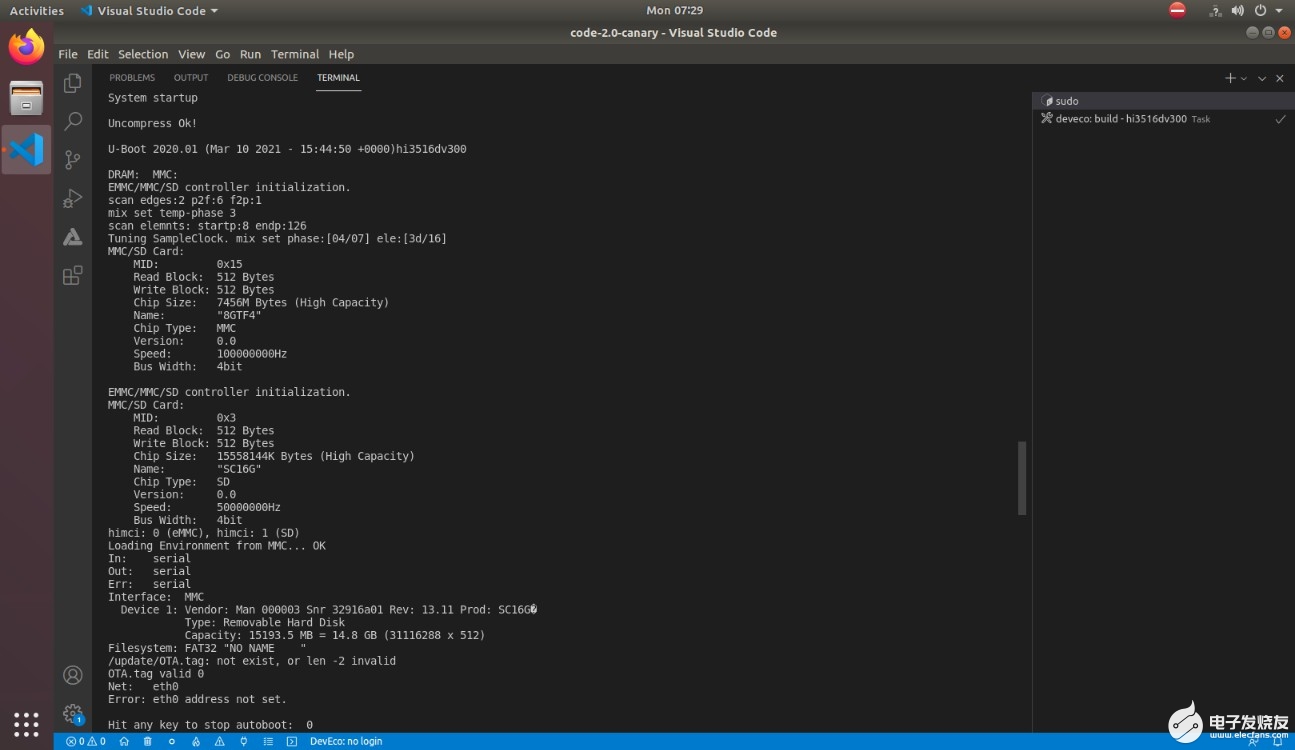Select the TERMINAL tab
Image resolution: width=1295 pixels, height=750 pixels.
pos(338,78)
